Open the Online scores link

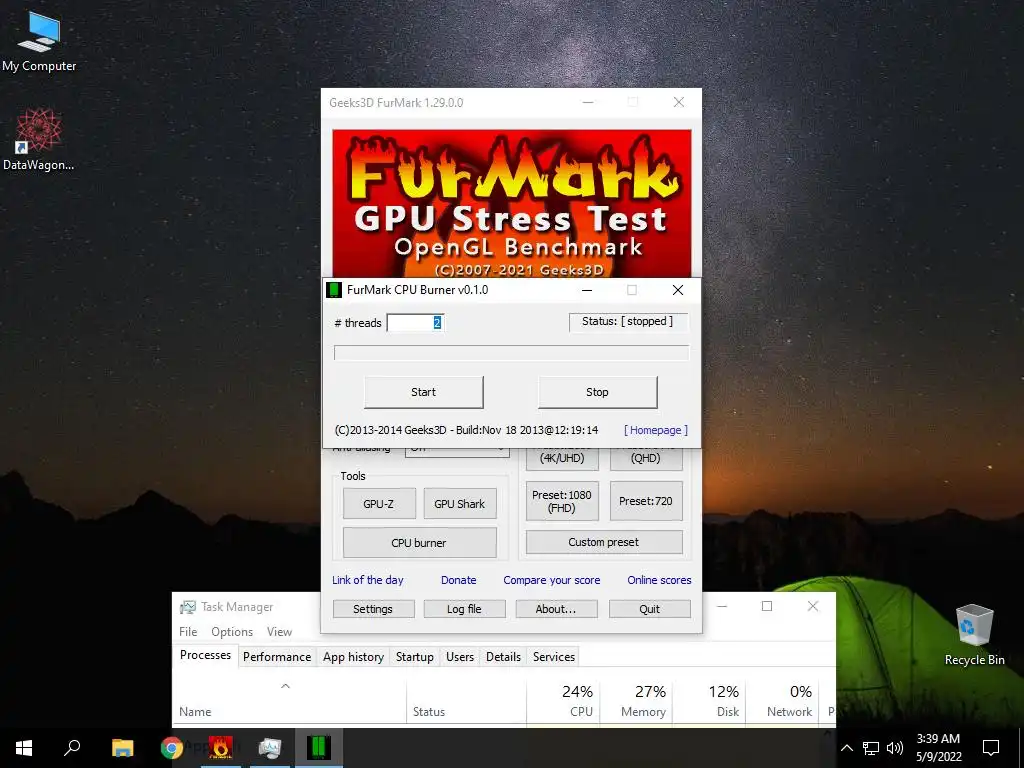[x=659, y=580]
